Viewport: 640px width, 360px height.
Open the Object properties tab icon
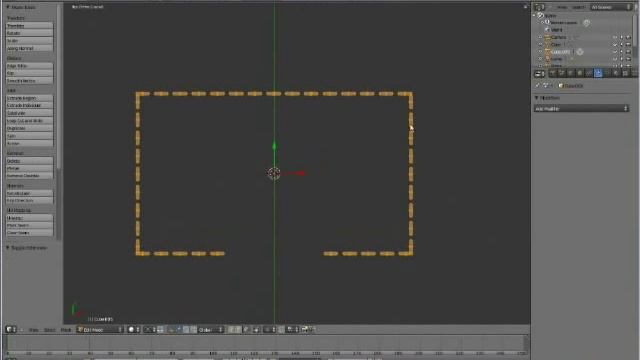pyautogui.click(x=579, y=73)
